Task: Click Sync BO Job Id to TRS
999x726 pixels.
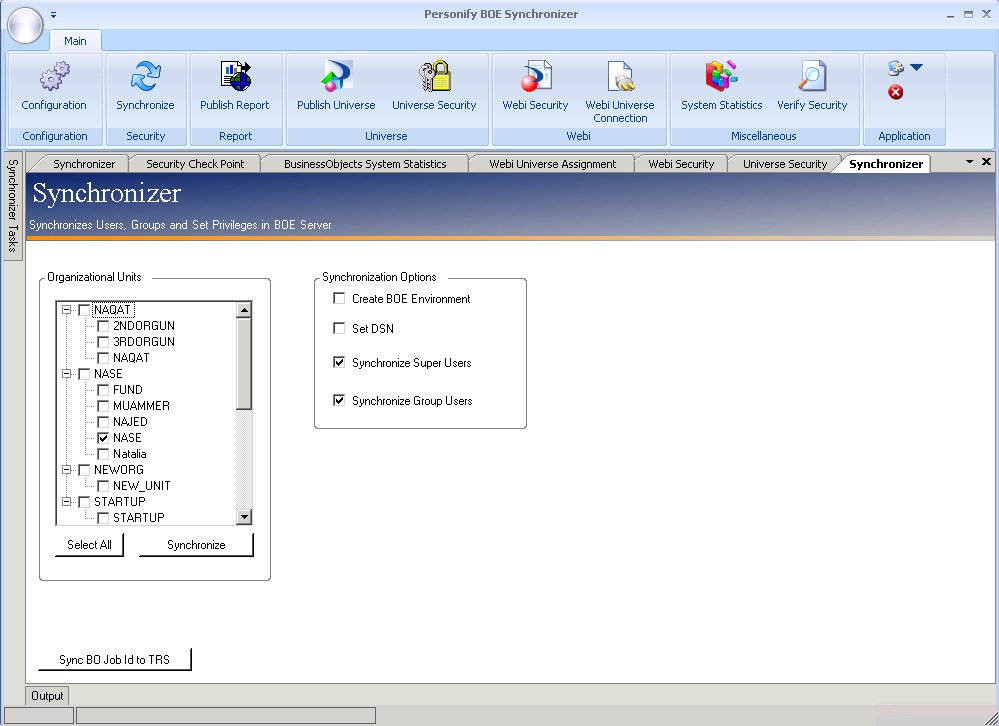Action: point(114,660)
